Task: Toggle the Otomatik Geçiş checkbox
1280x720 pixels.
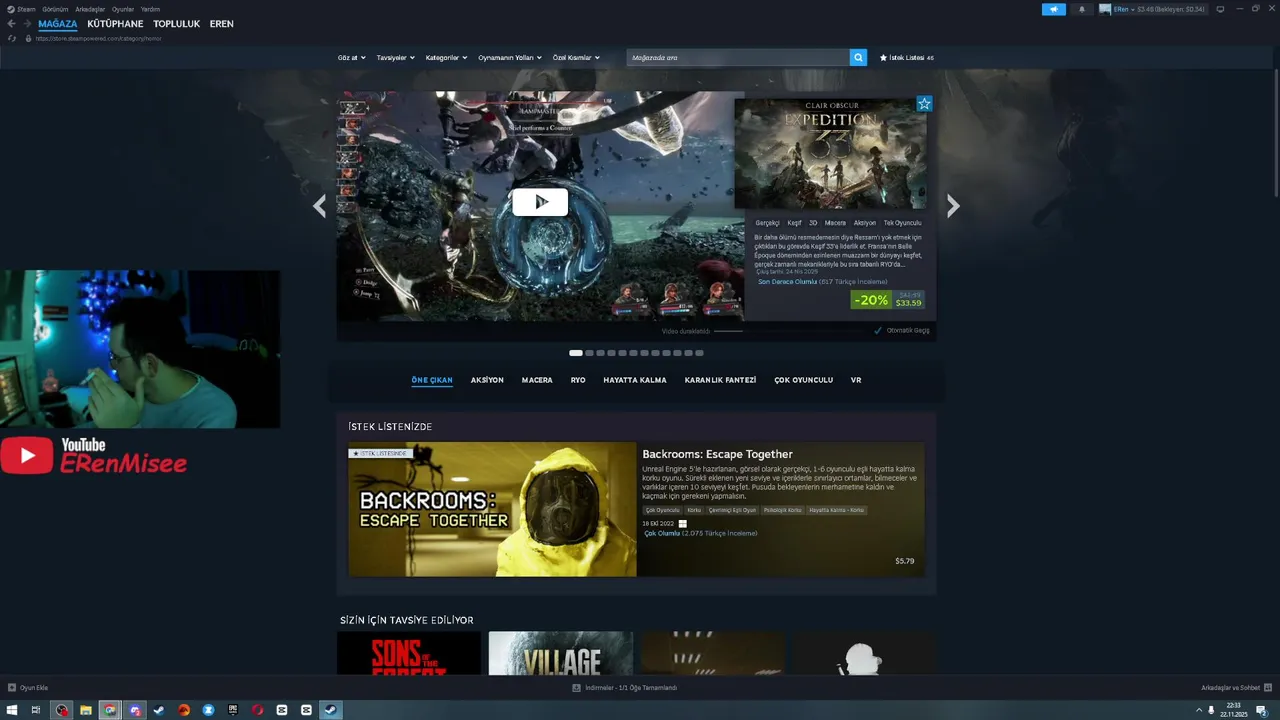Action: (878, 330)
